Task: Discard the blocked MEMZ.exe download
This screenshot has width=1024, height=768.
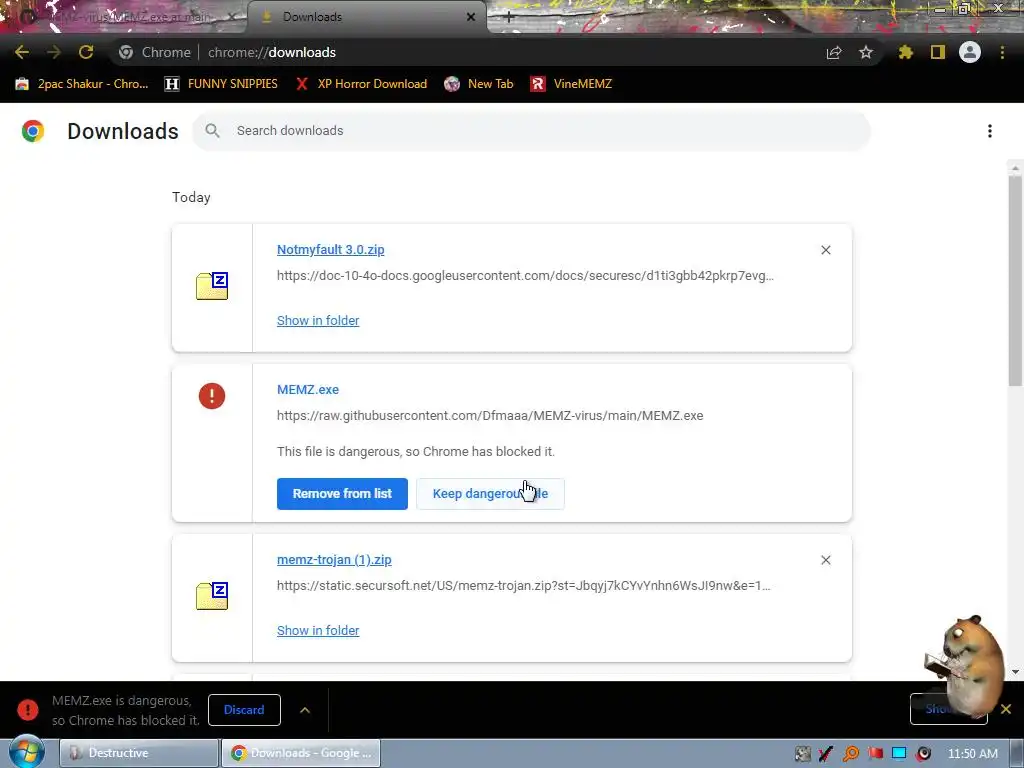Action: click(244, 710)
